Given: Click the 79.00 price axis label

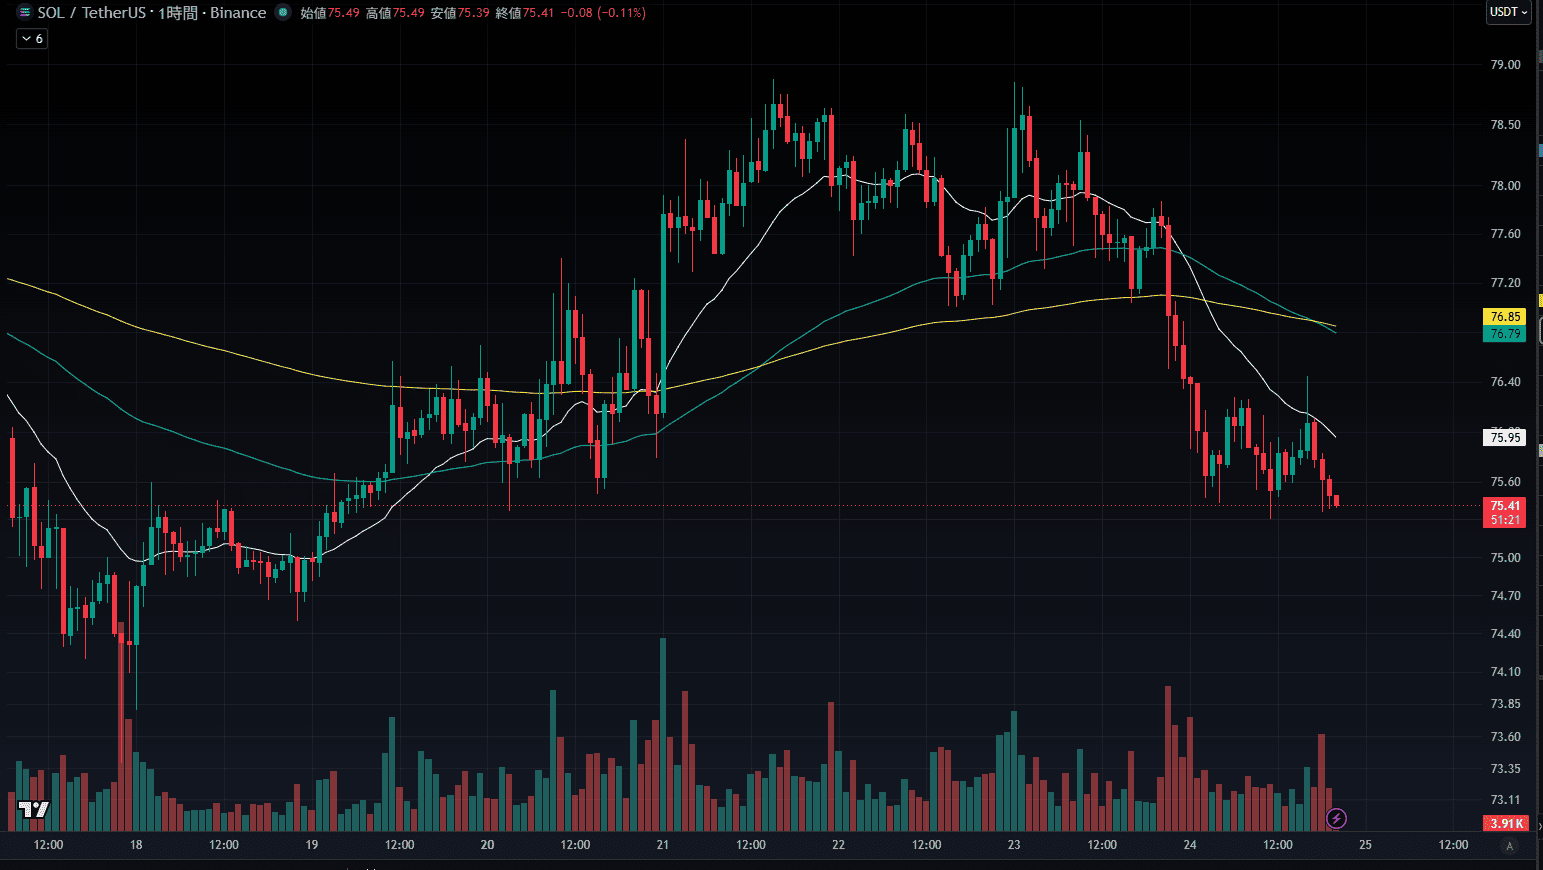Looking at the screenshot, I should [x=1505, y=65].
